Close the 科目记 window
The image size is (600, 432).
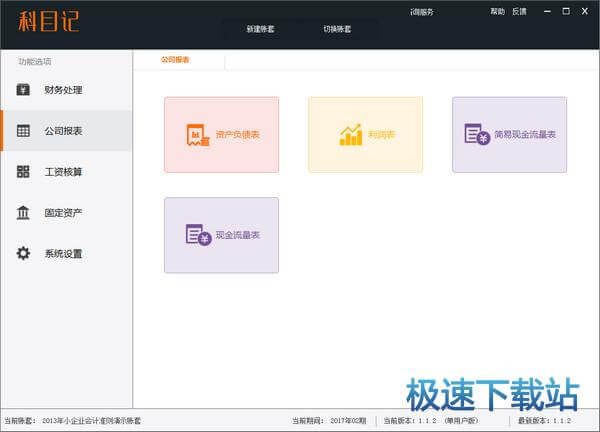585,11
